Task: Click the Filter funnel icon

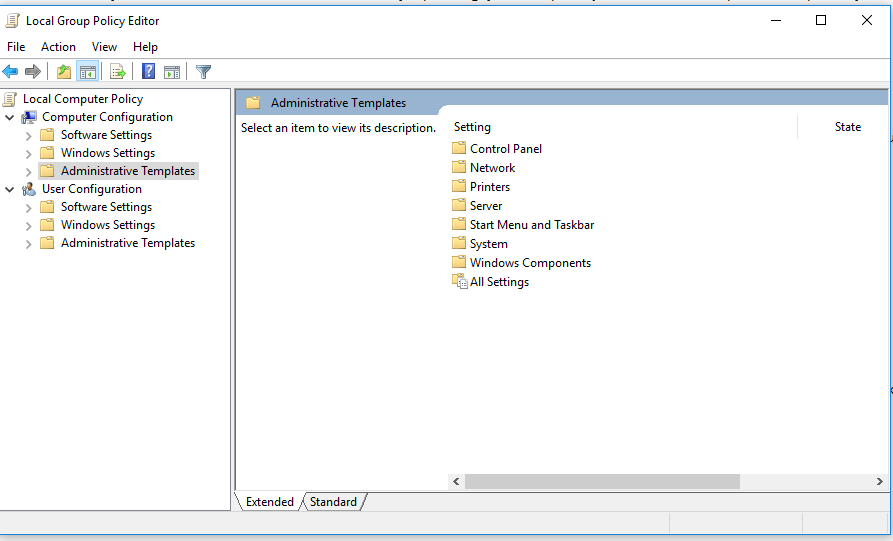Action: 204,71
